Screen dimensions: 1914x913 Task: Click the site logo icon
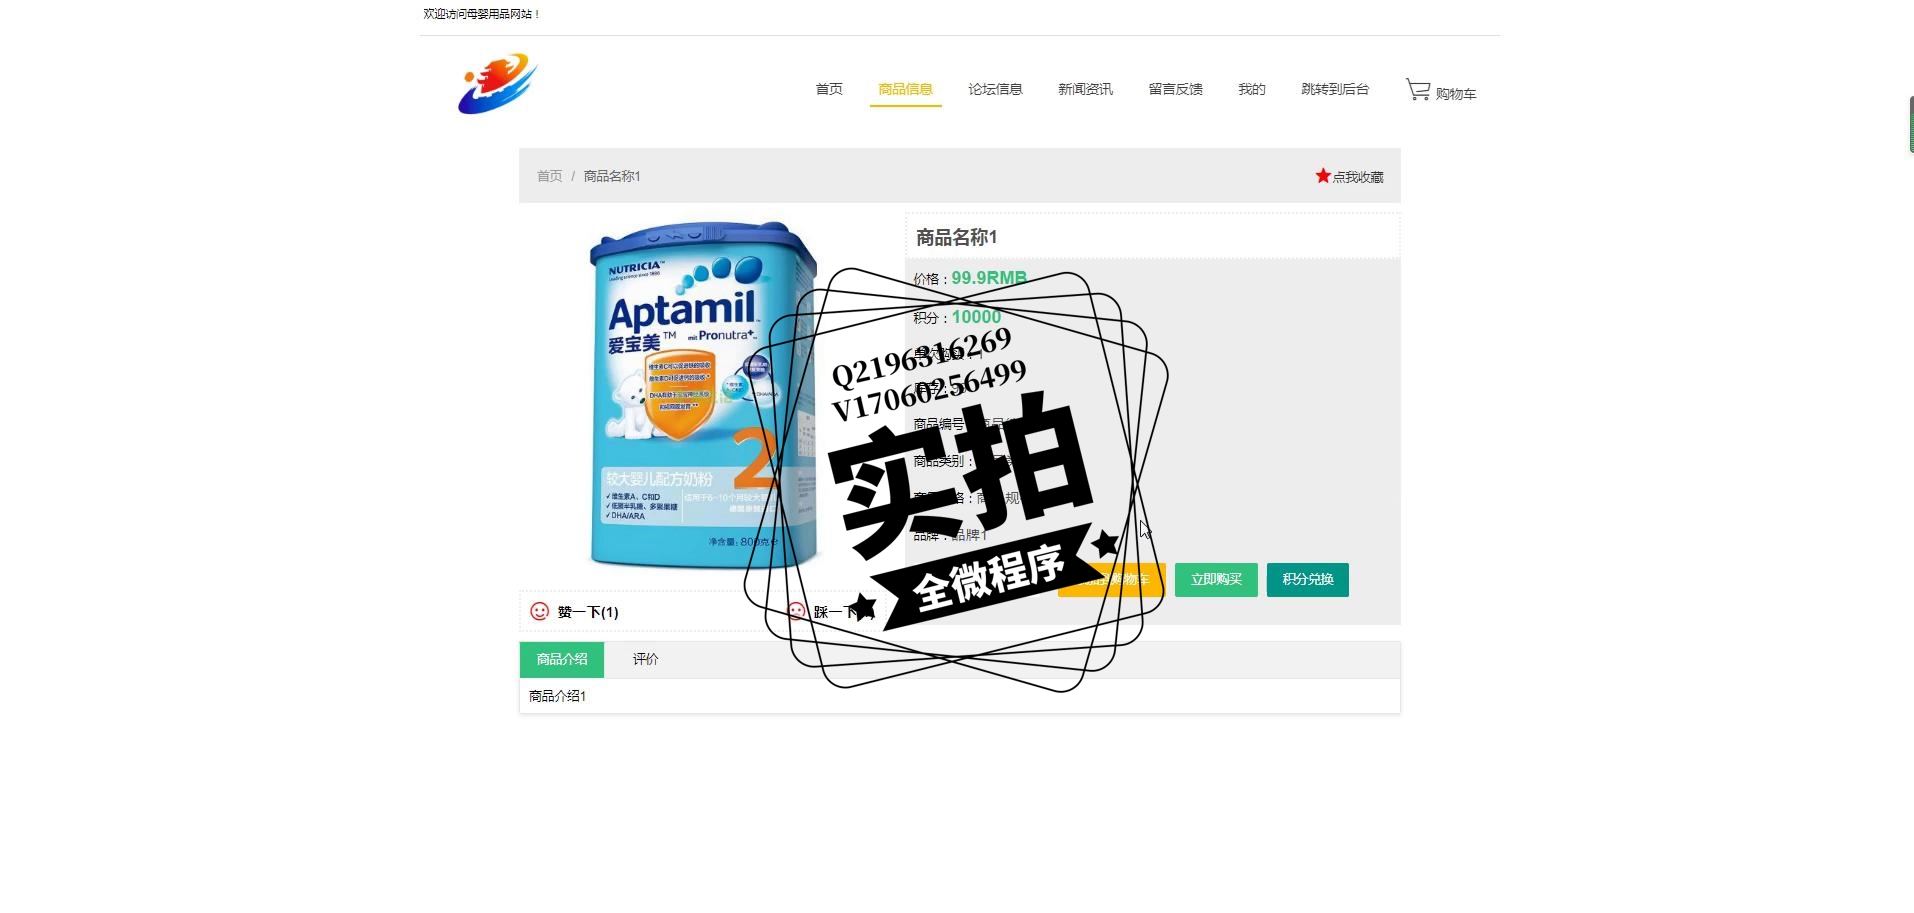[498, 84]
